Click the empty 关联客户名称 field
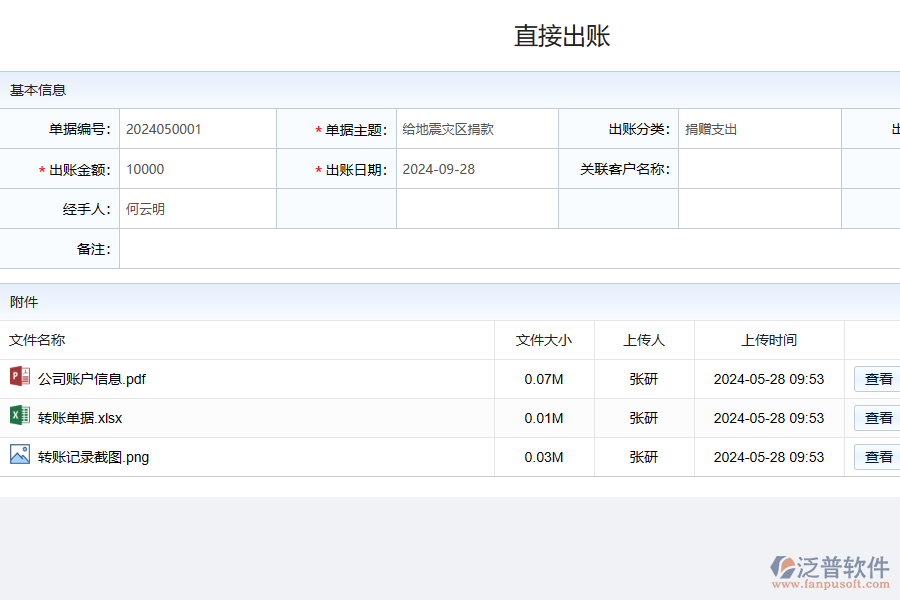900x600 pixels. 760,168
